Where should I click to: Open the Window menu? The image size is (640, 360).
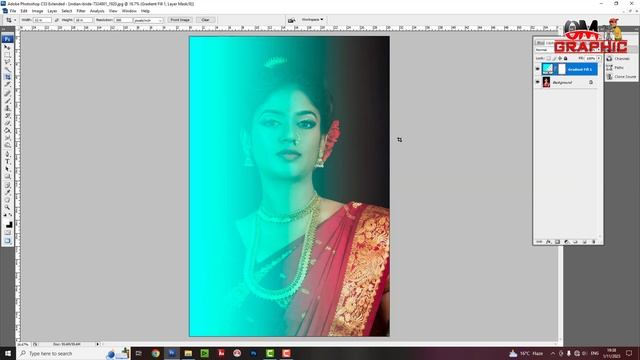129,11
